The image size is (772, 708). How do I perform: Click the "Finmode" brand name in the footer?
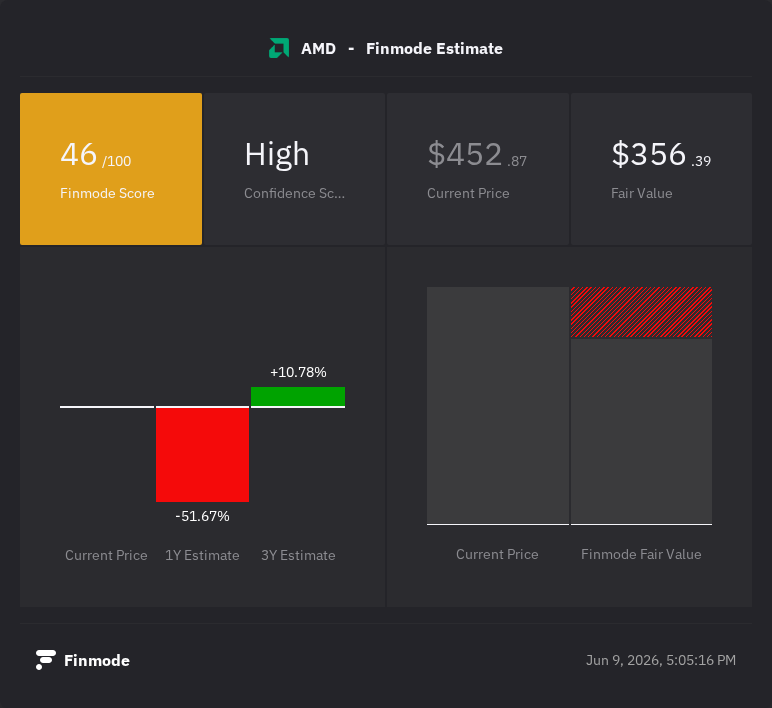coord(97,660)
